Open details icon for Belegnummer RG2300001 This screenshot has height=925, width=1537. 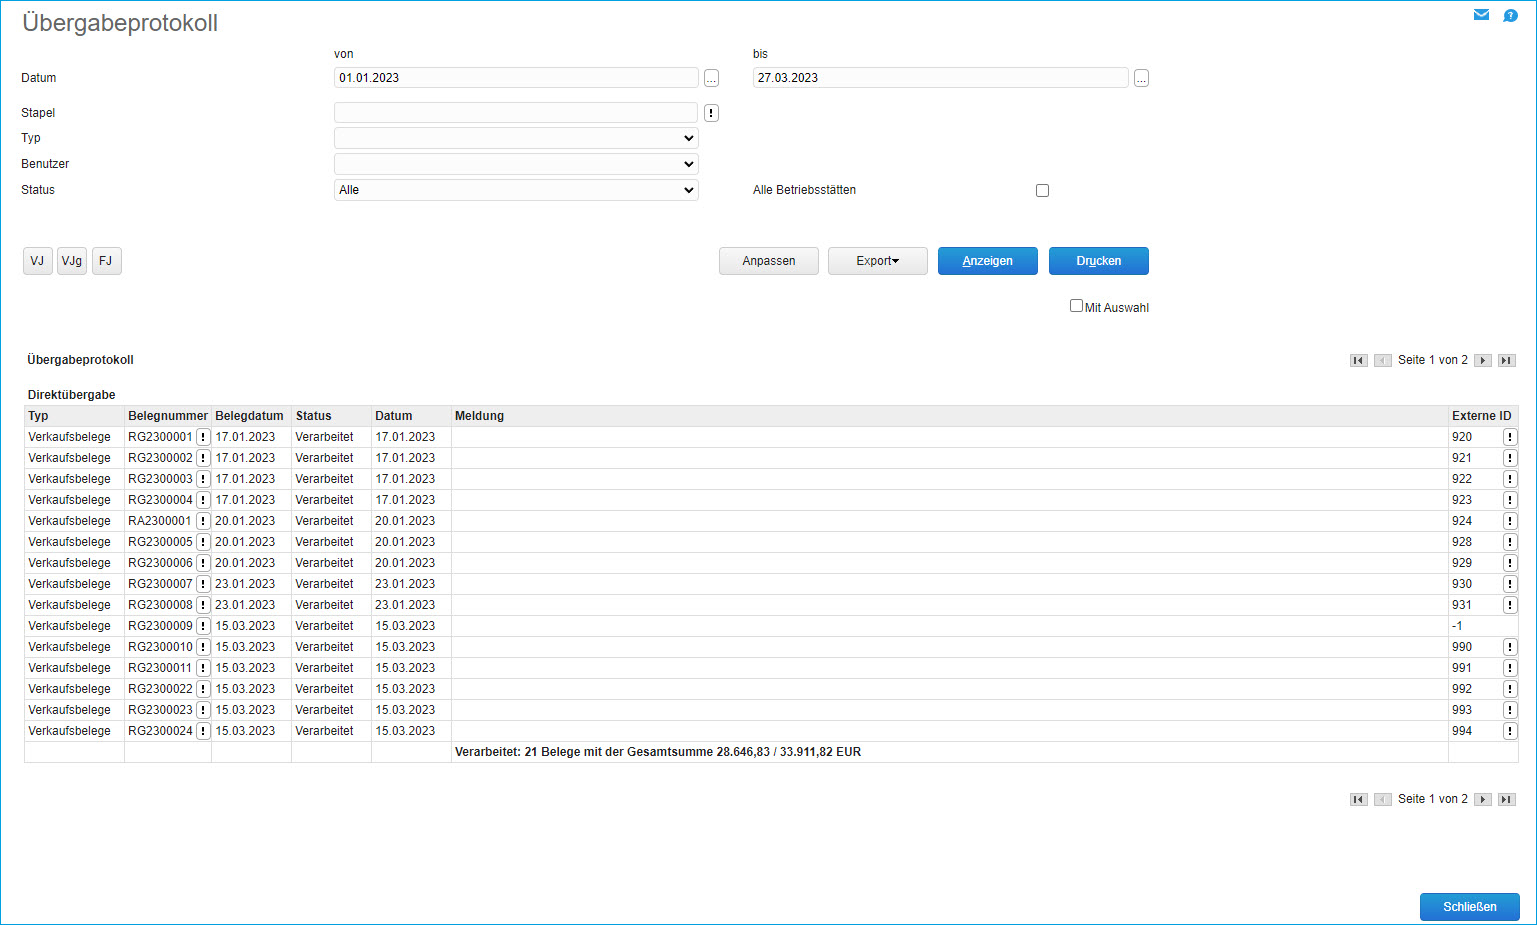point(203,437)
